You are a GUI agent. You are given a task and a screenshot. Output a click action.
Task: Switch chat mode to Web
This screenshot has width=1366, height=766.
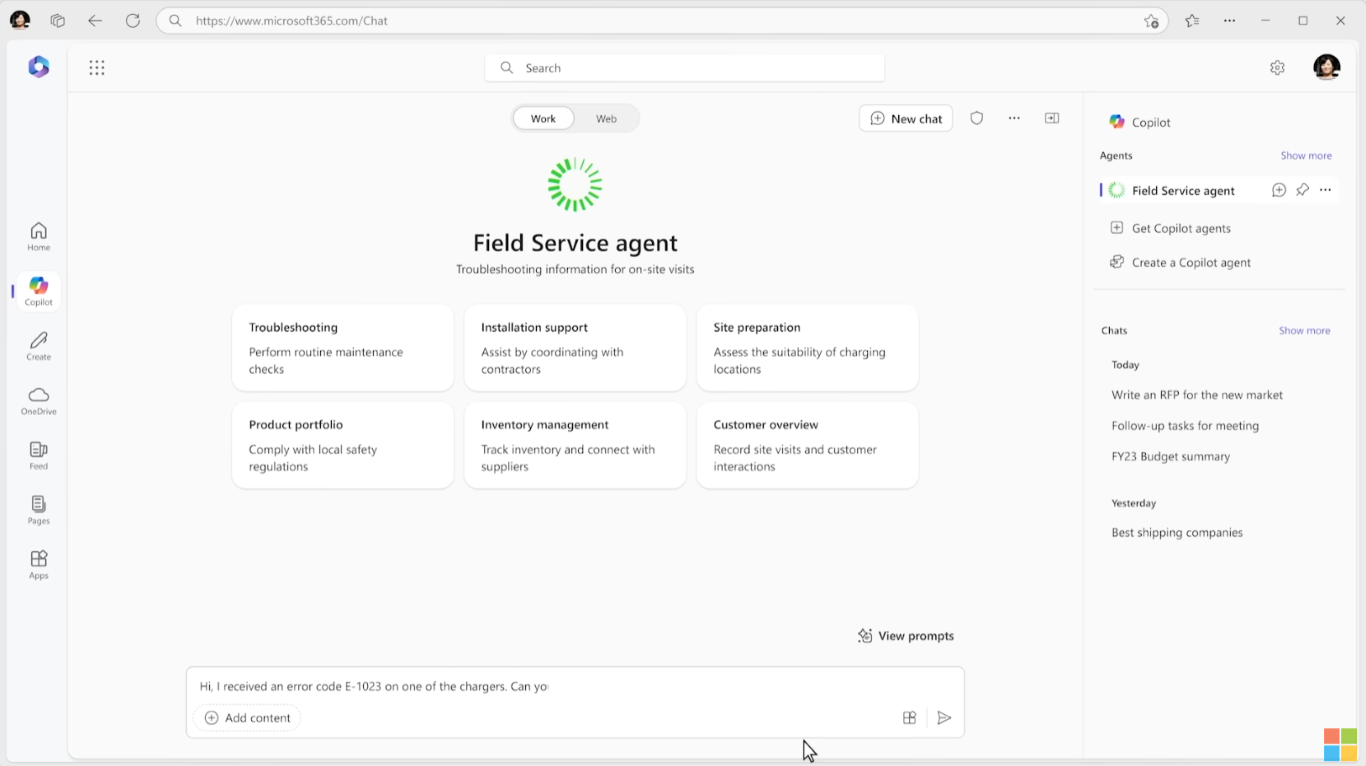[x=606, y=117]
